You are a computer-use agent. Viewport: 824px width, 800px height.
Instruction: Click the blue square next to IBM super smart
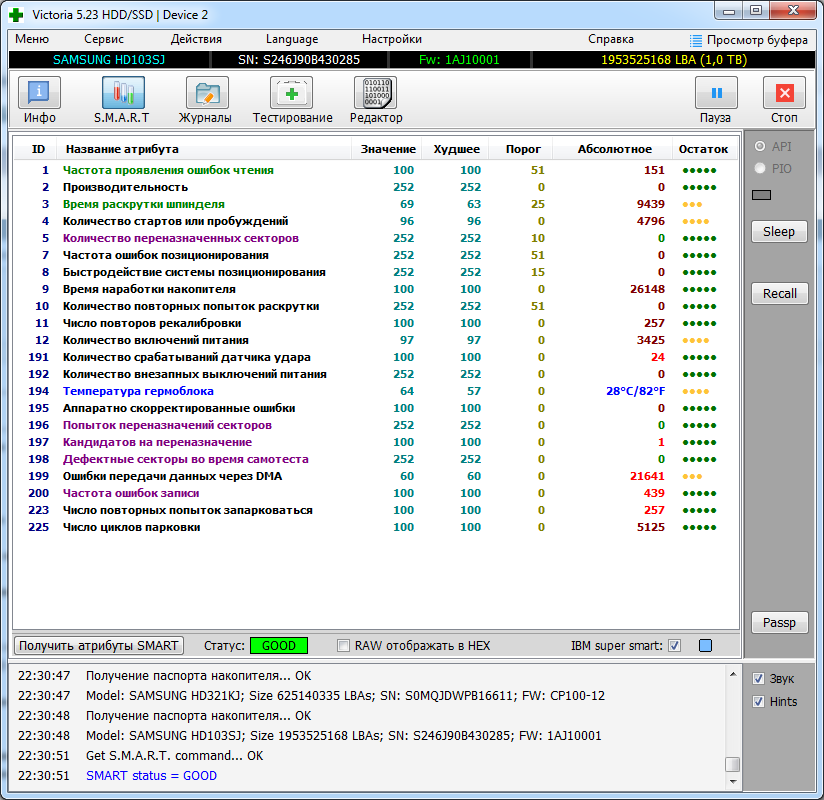[705, 645]
